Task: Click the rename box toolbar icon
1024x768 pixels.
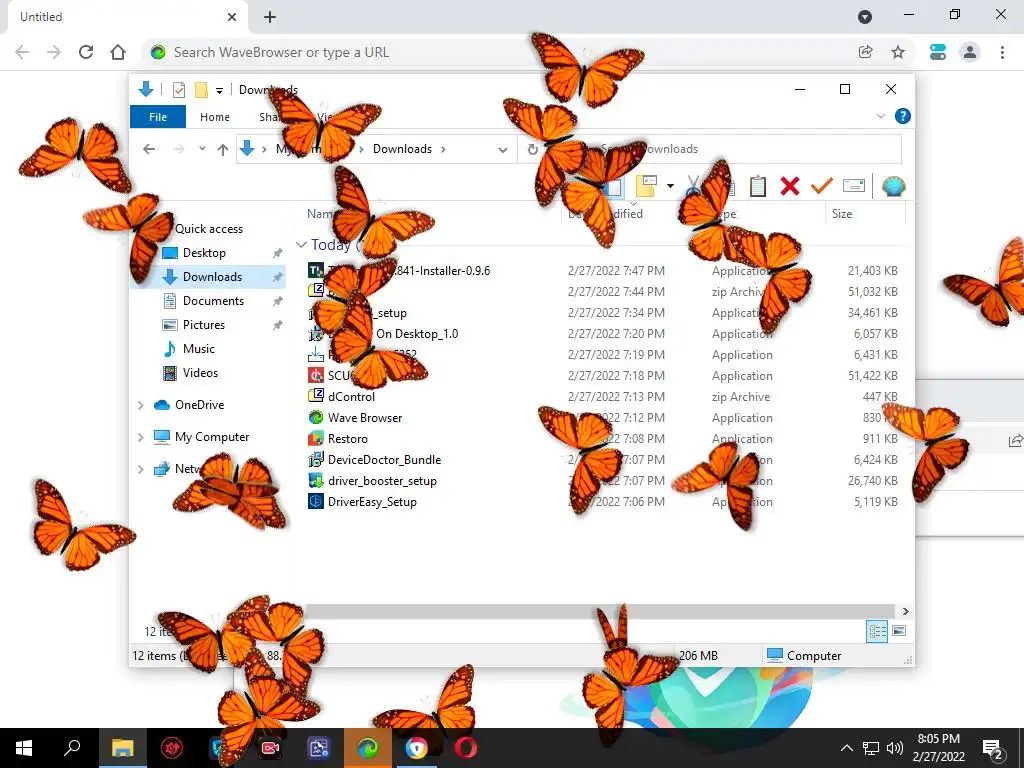Action: [854, 186]
